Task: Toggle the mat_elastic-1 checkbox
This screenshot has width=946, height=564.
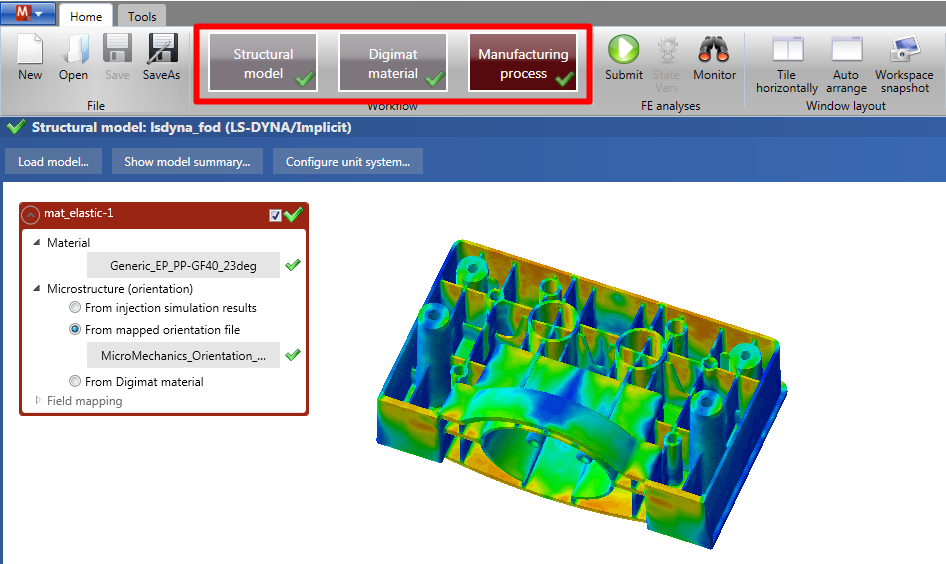Action: point(275,215)
